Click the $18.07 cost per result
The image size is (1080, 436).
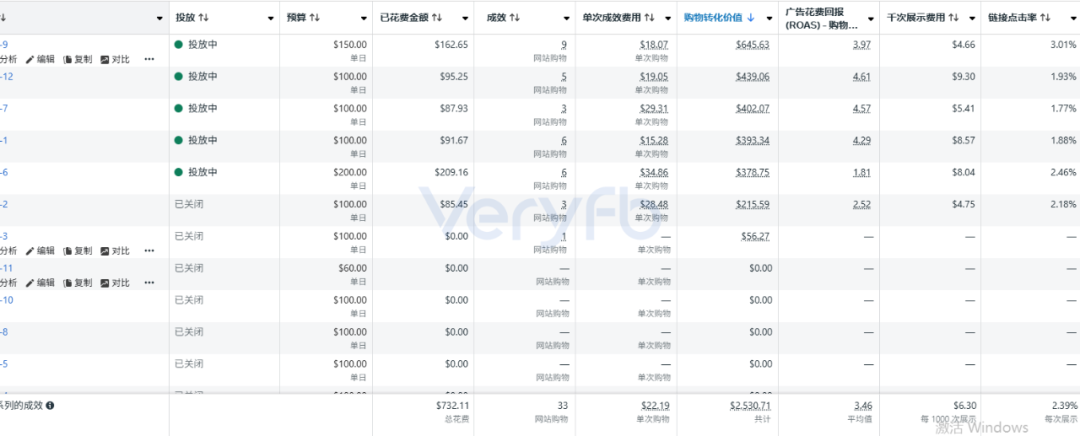click(x=654, y=45)
